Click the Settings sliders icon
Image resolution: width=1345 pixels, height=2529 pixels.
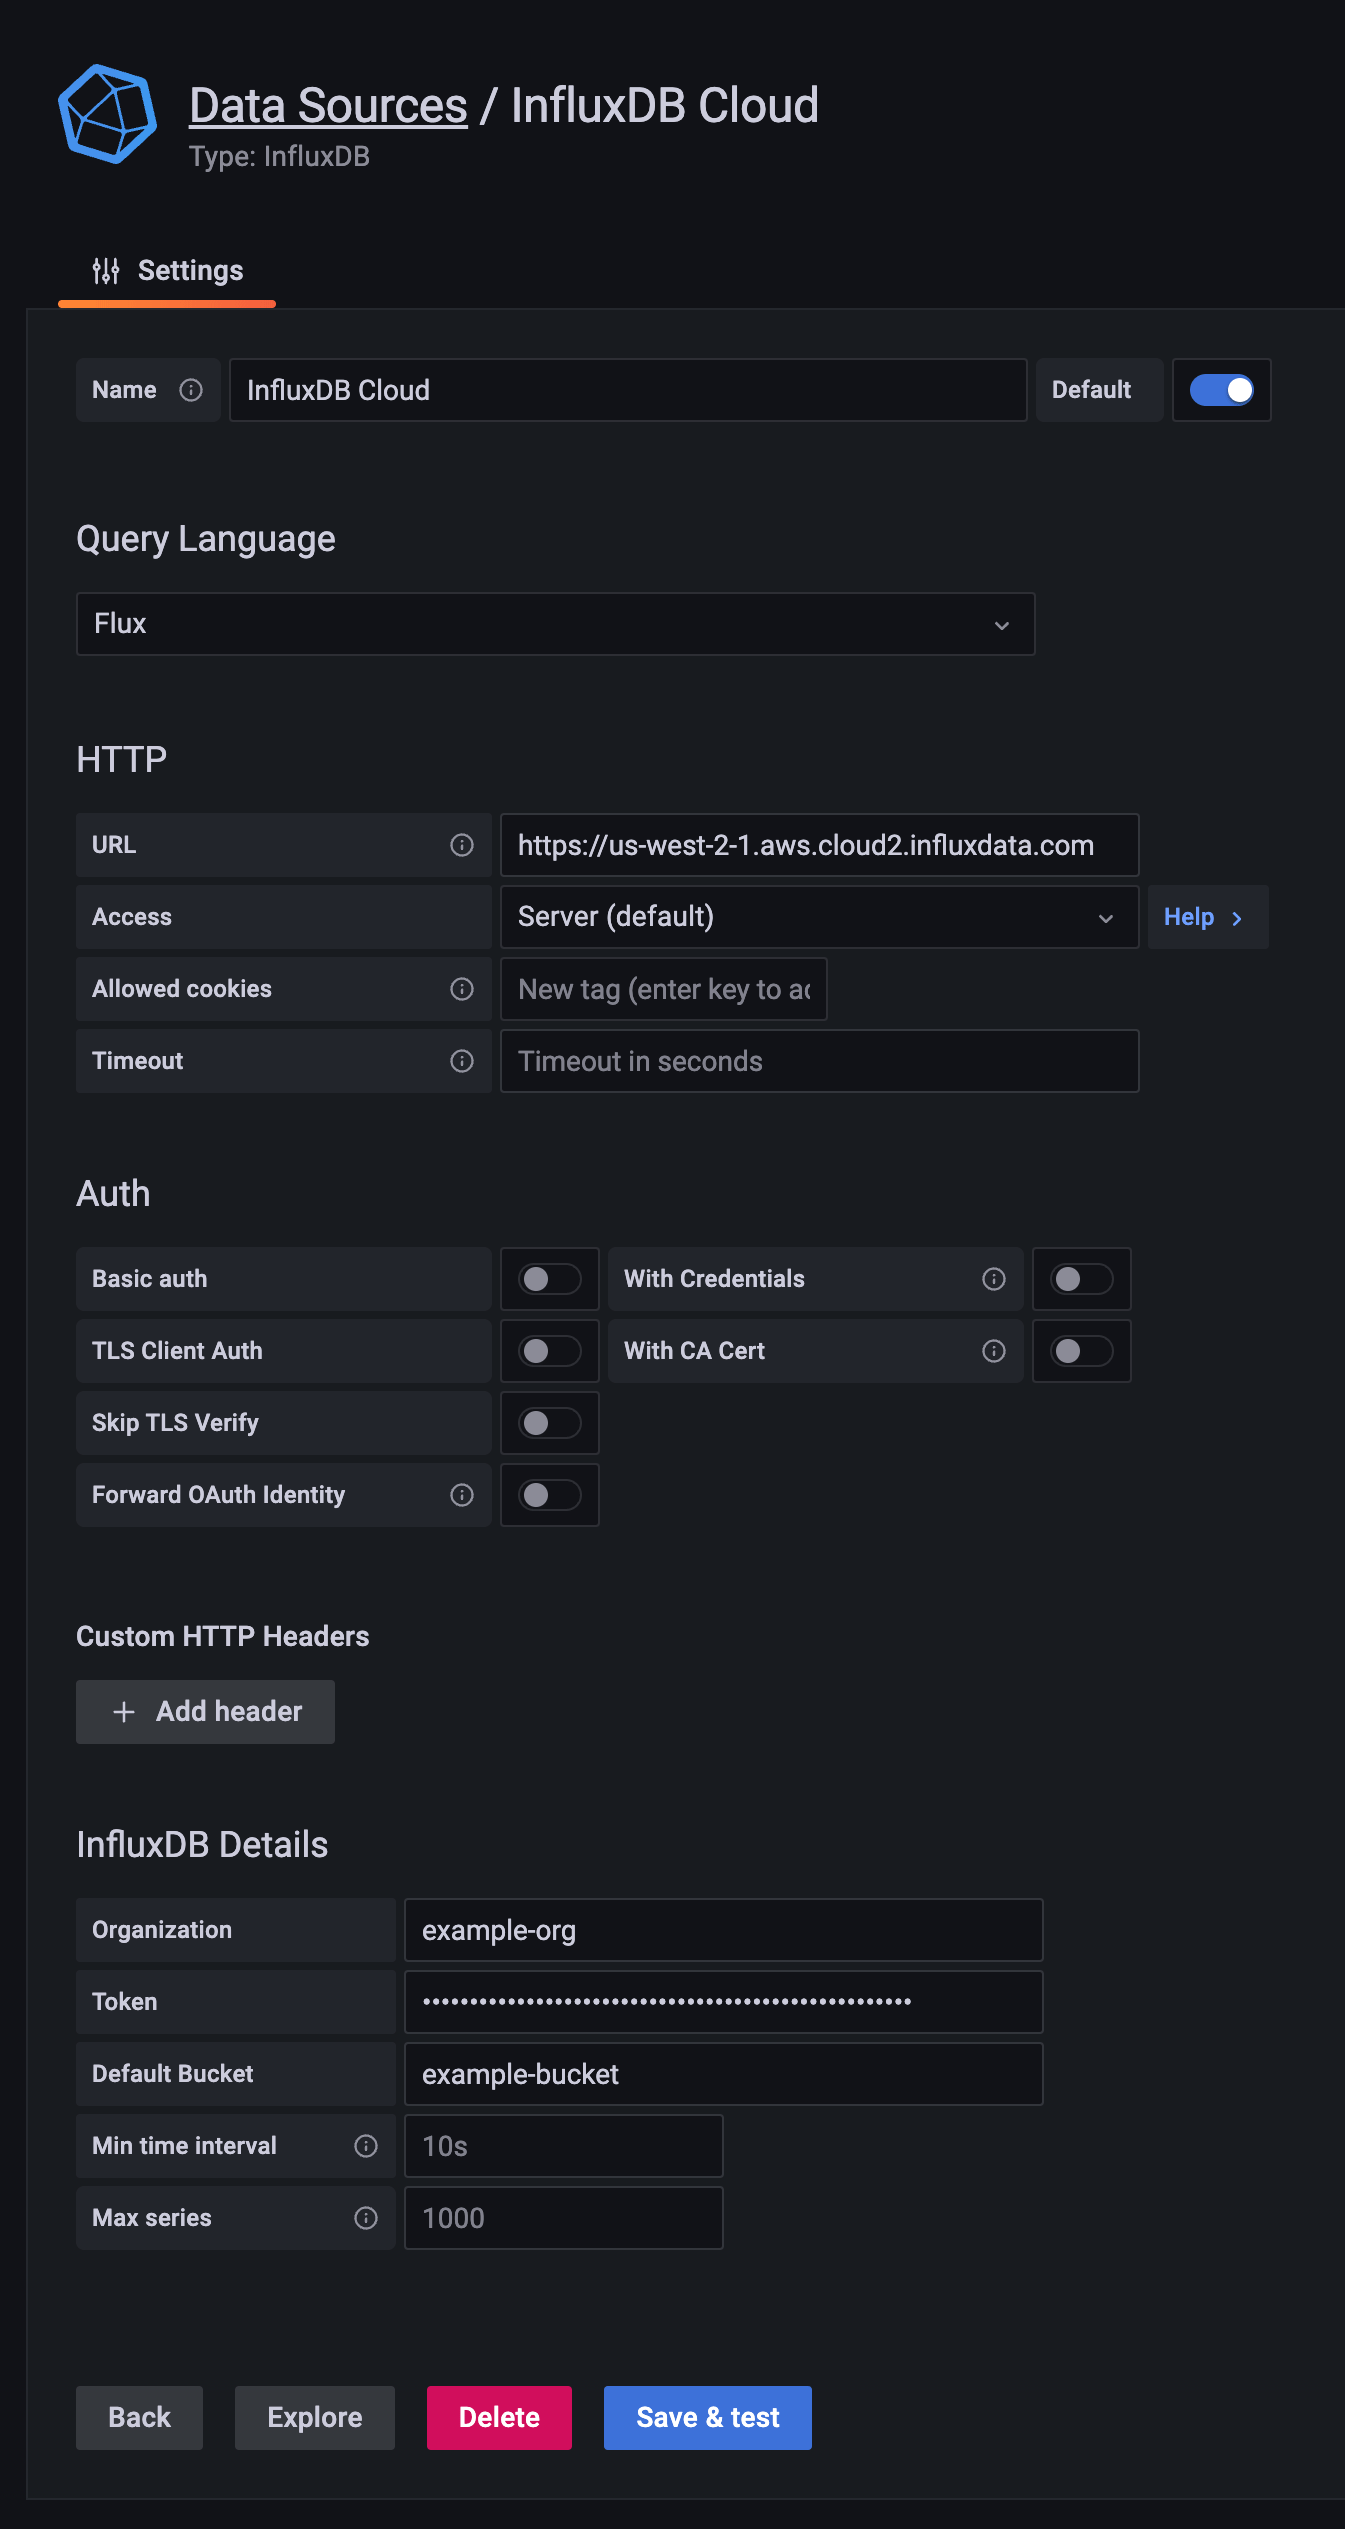click(106, 271)
